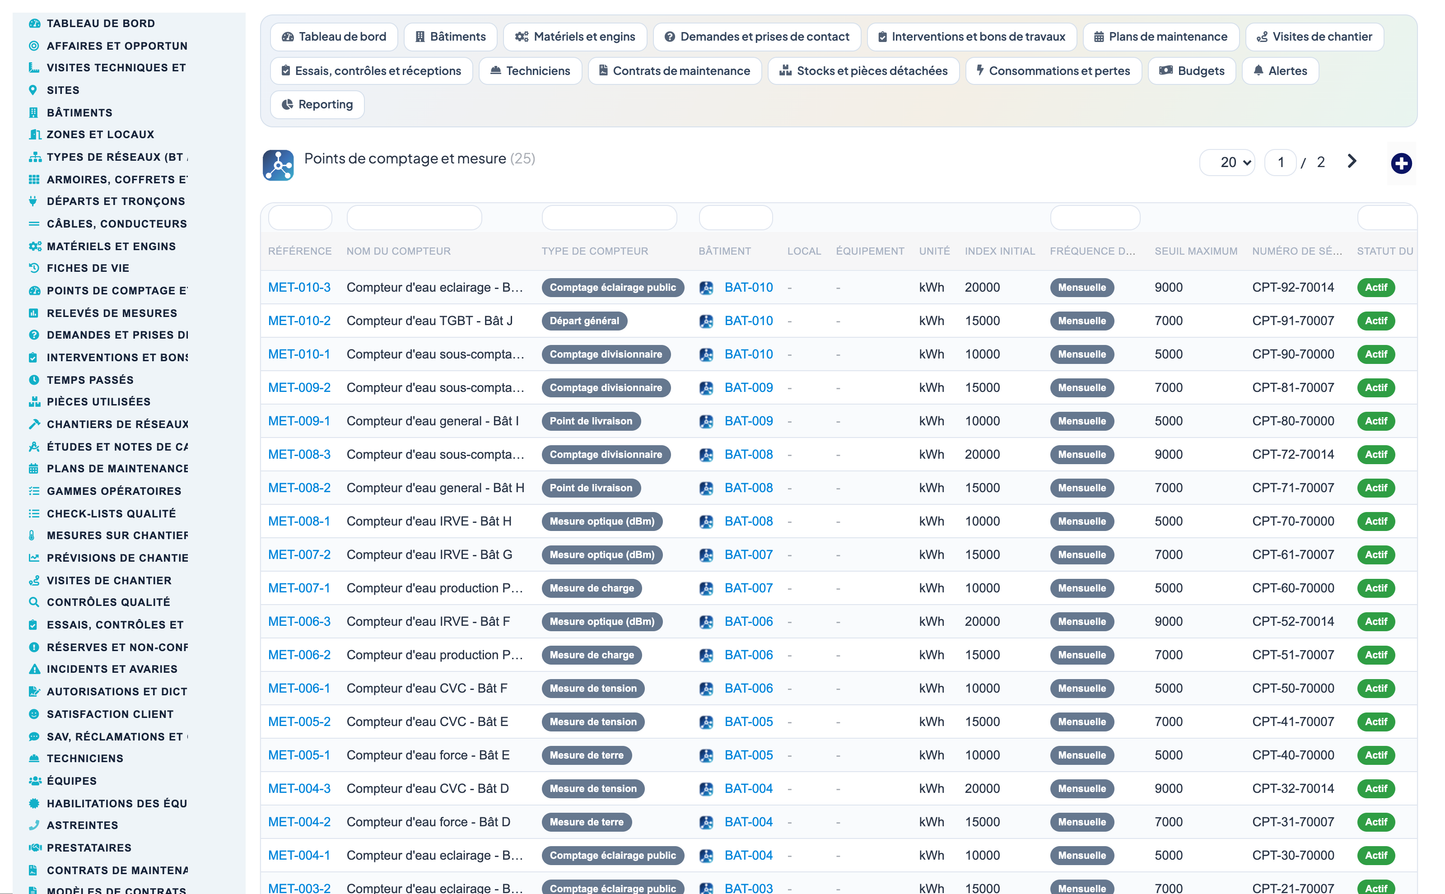Go to next page with the chevron arrow
The height and width of the screenshot is (894, 1445).
point(1352,161)
